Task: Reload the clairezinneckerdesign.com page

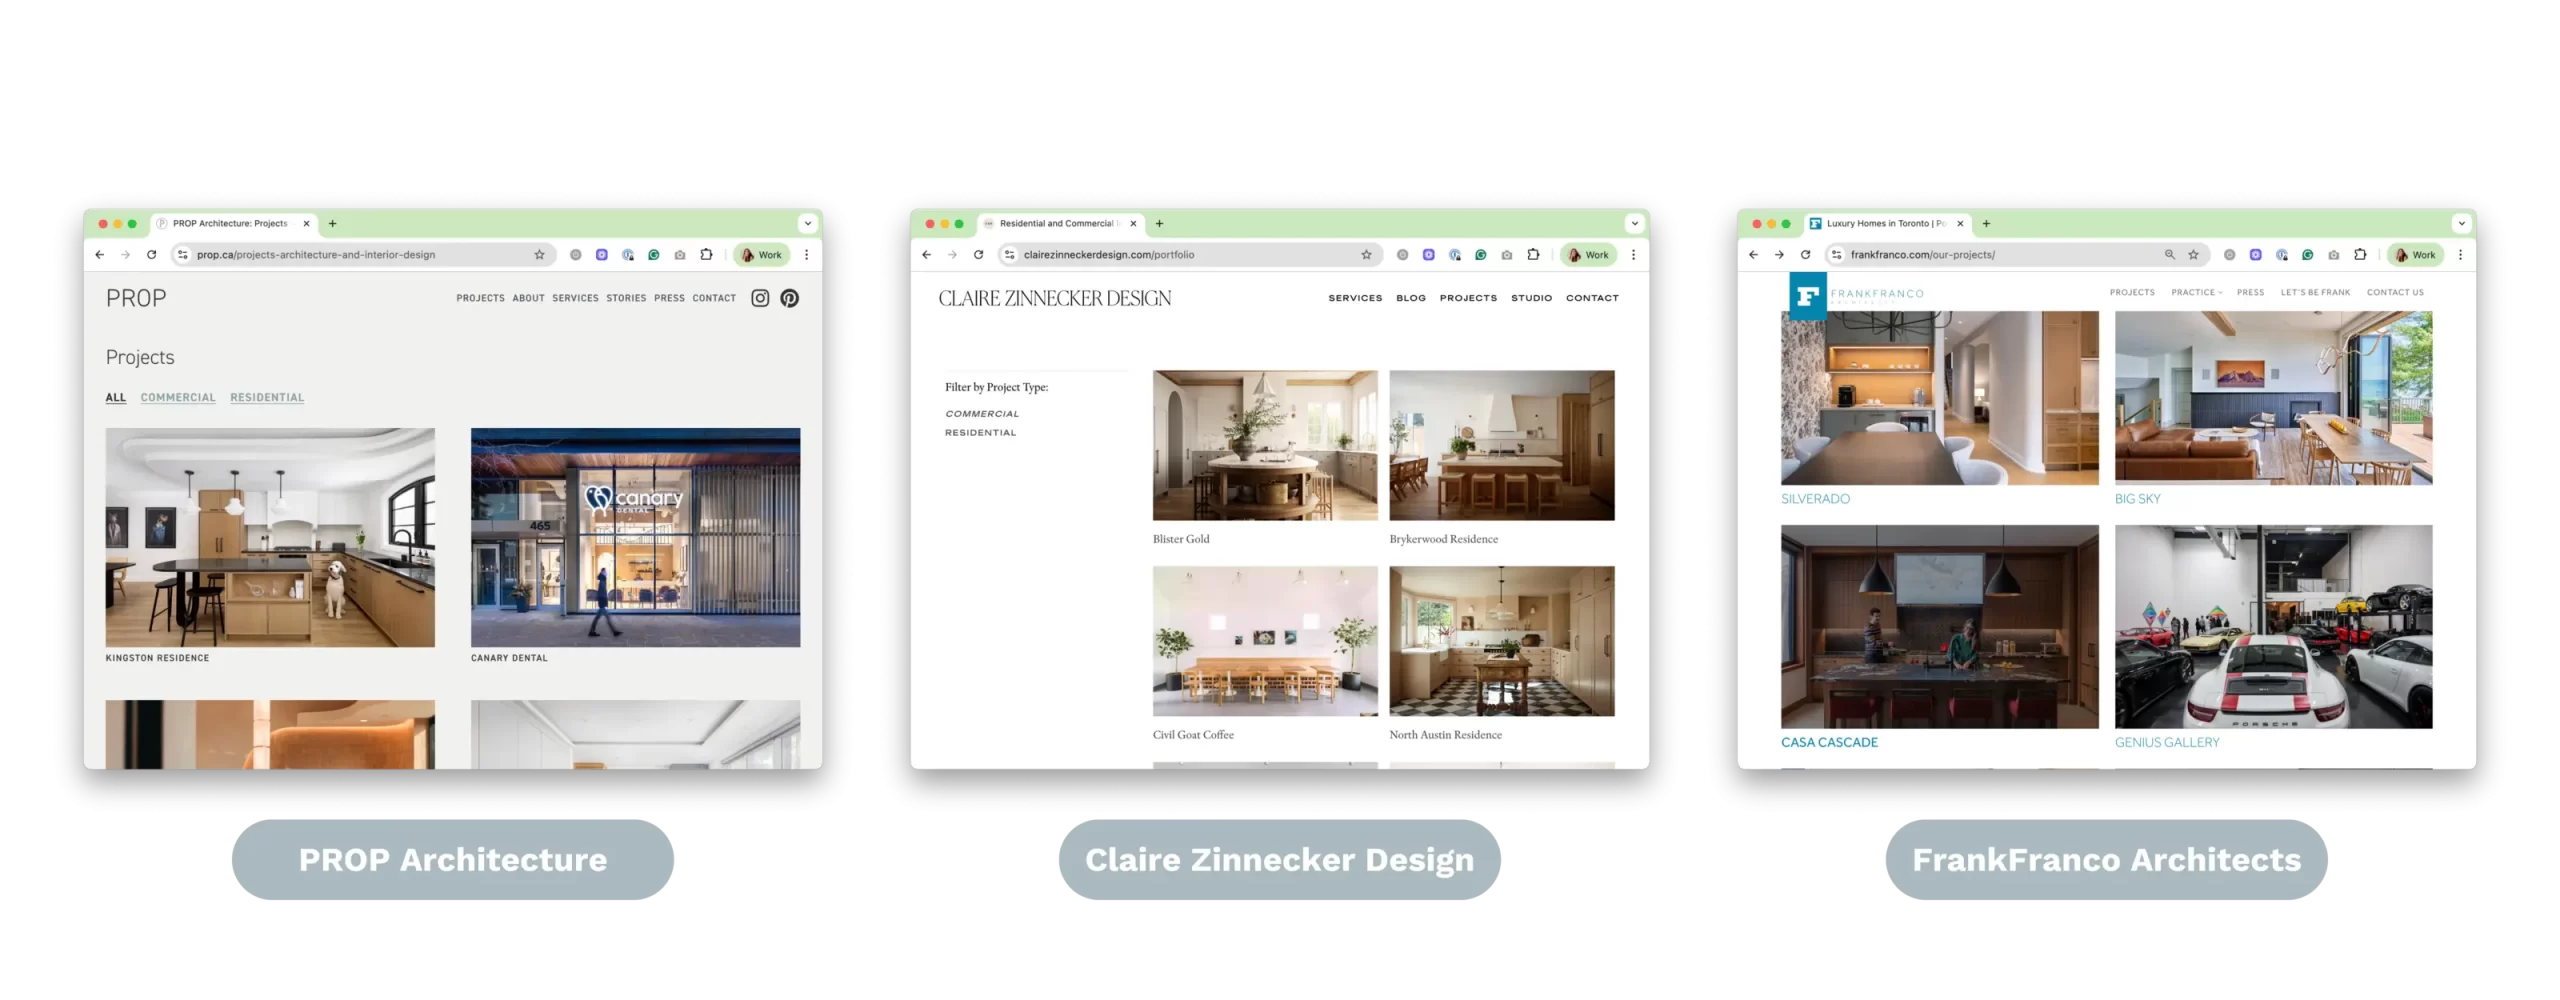Action: coord(979,255)
